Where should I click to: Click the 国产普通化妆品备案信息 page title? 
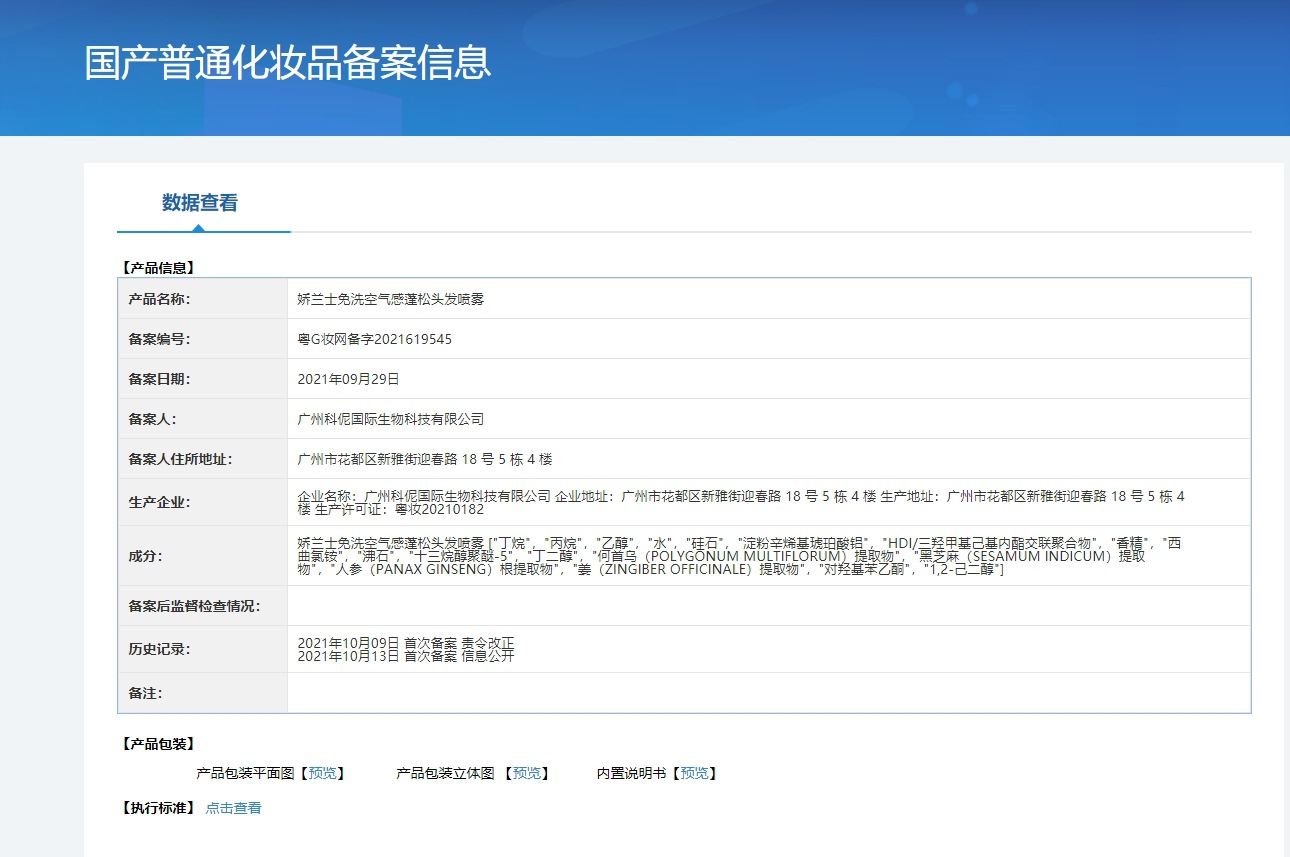[x=288, y=63]
